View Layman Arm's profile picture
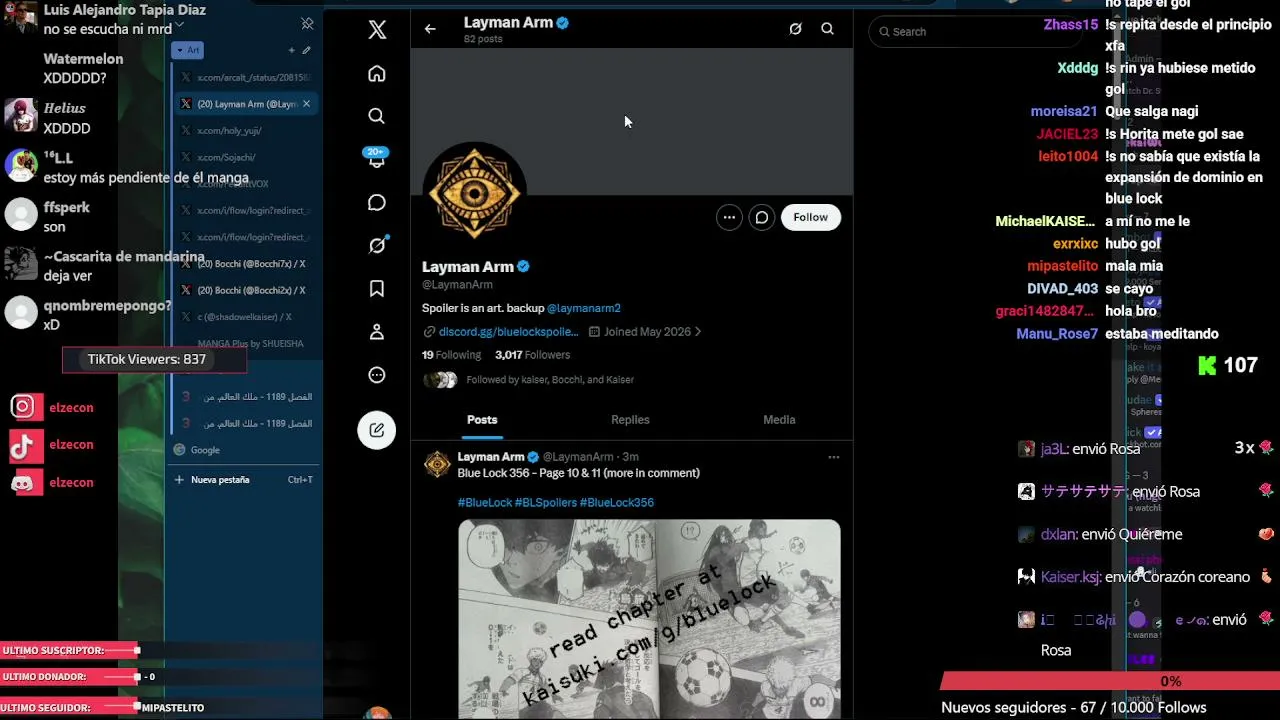 [x=475, y=193]
